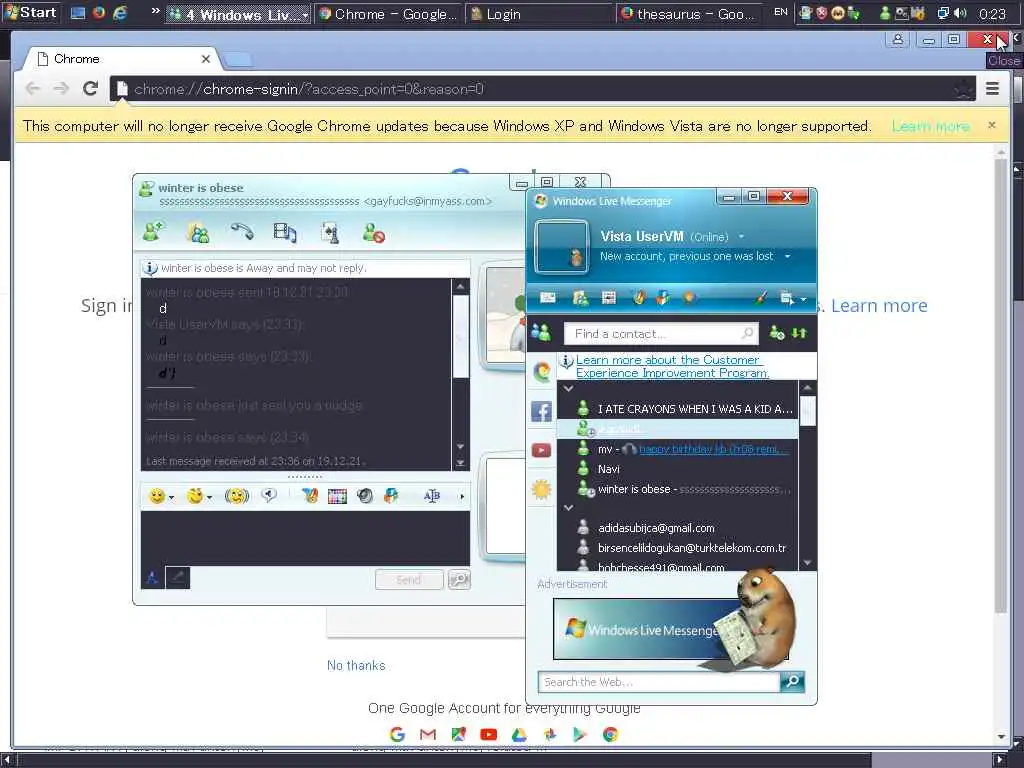The image size is (1024, 768).
Task: Click Learn more link on sign-in page
Action: click(x=879, y=306)
